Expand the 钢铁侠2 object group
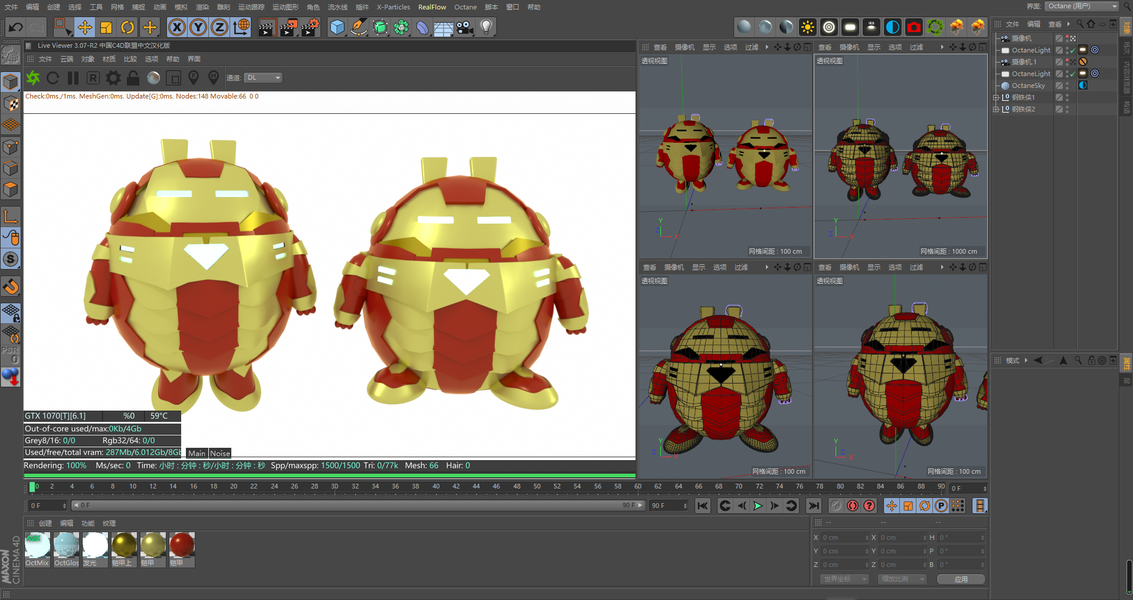 coord(996,109)
